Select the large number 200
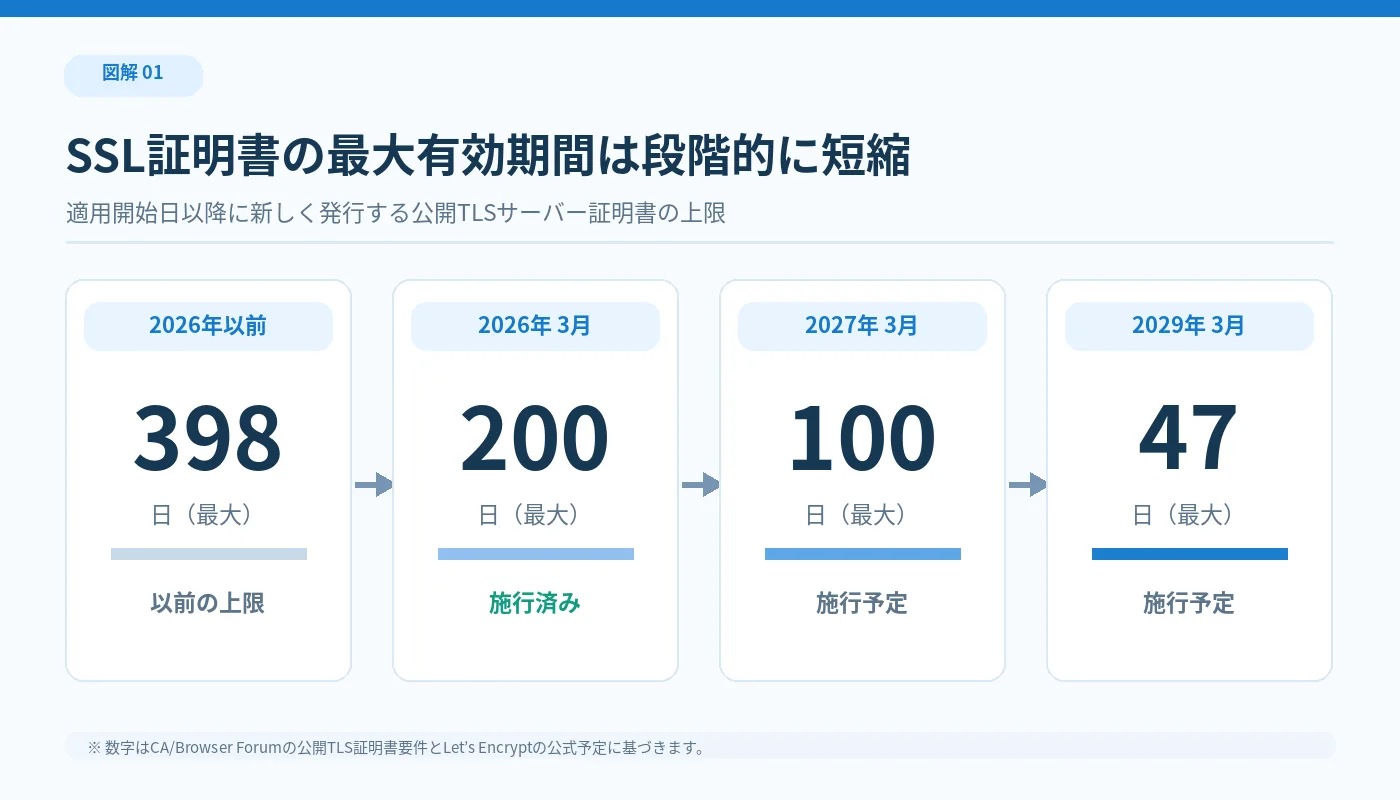The width and height of the screenshot is (1400, 800). pyautogui.click(x=535, y=438)
